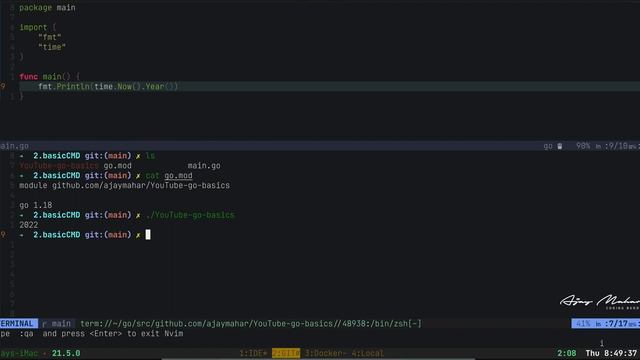Click the main.go filename in editor statusline
The height and width of the screenshot is (360, 640).
pos(14,146)
